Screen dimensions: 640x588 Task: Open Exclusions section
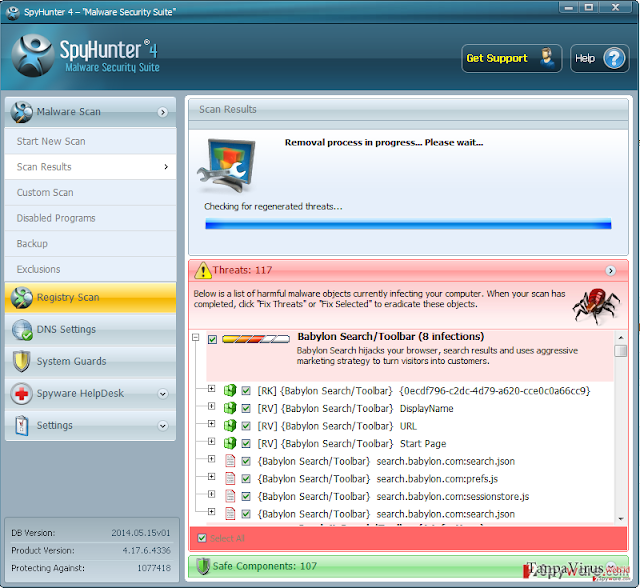[90, 269]
